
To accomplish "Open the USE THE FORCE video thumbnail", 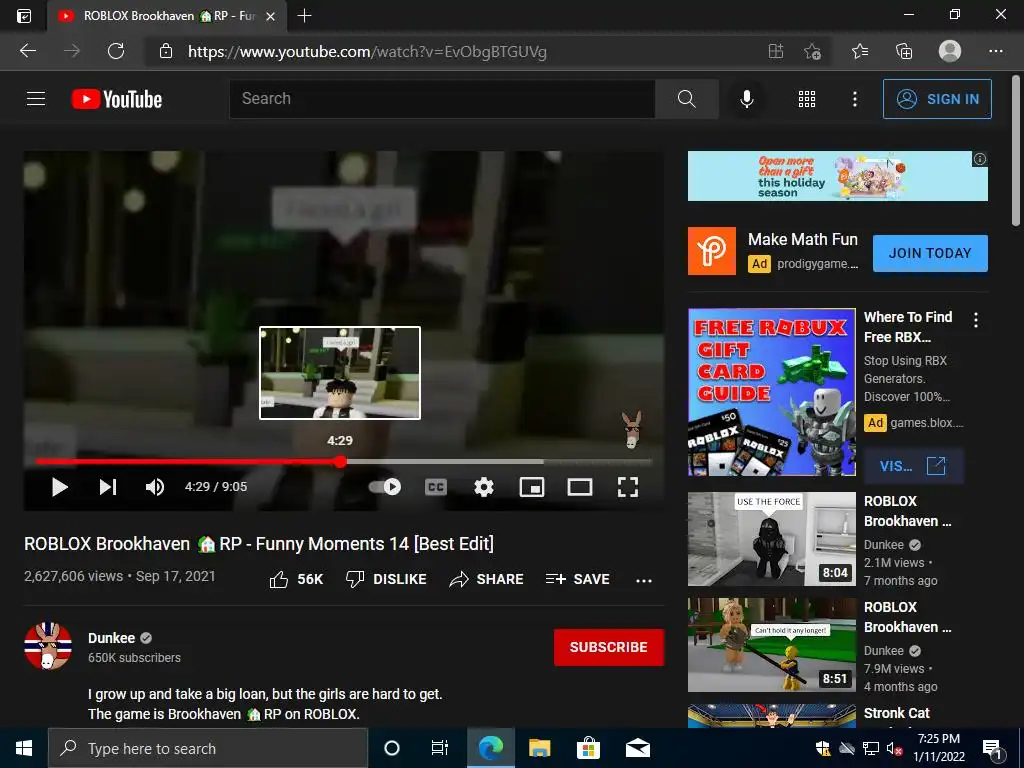I will click(772, 539).
